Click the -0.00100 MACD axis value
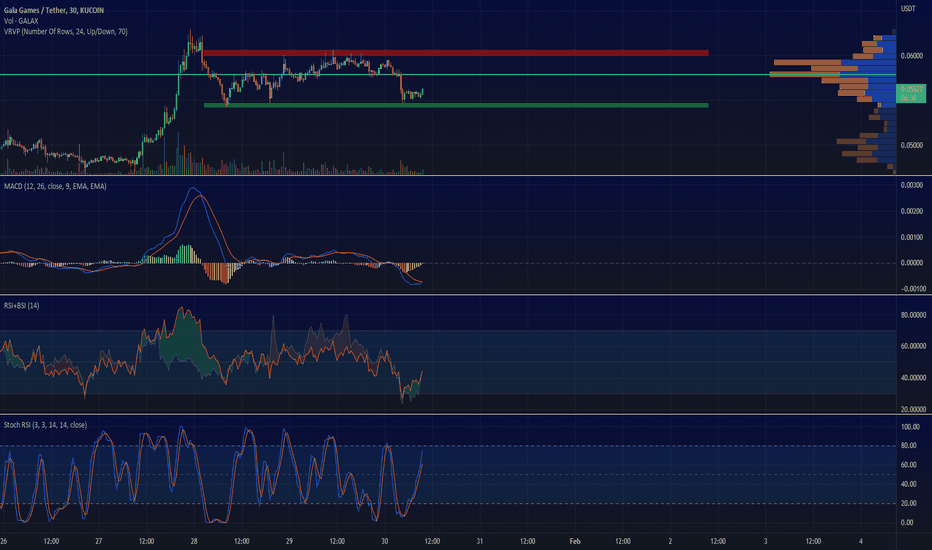This screenshot has height=550, width=932. click(912, 289)
